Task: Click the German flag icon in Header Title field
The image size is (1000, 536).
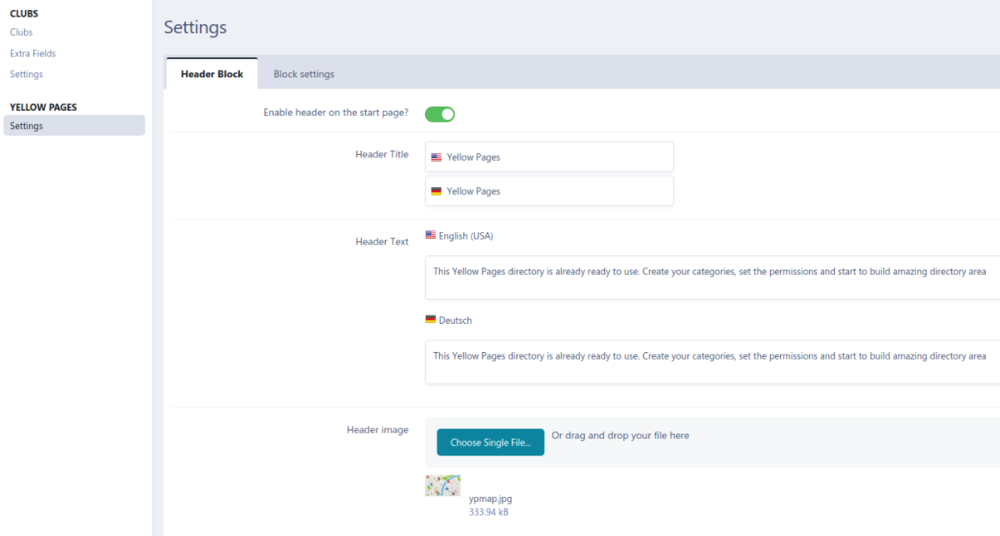Action: tap(436, 191)
